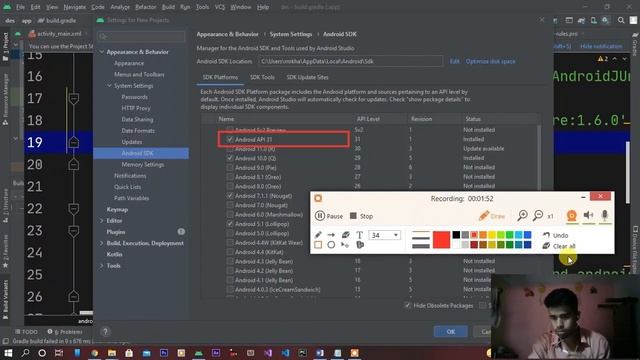Pick the black color swatch
Viewport: 640px width, 360px height.
pyautogui.click(x=456, y=235)
